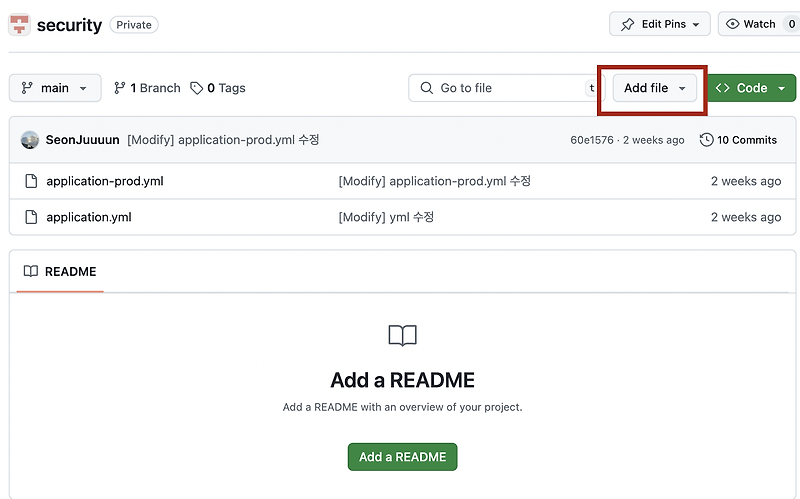Click the 'Add a README' heading
The width and height of the screenshot is (800, 499).
(403, 380)
